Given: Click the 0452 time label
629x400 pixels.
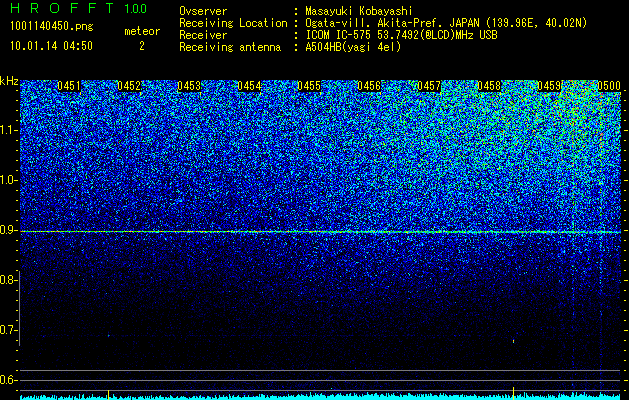Looking at the screenshot, I should point(129,86).
